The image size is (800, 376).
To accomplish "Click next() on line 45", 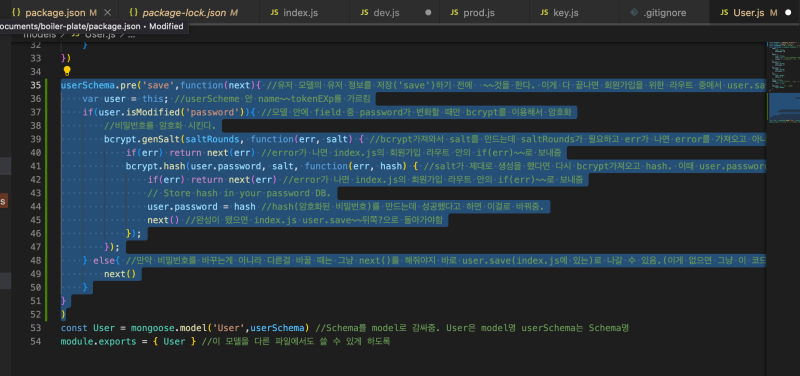I will click(x=164, y=220).
